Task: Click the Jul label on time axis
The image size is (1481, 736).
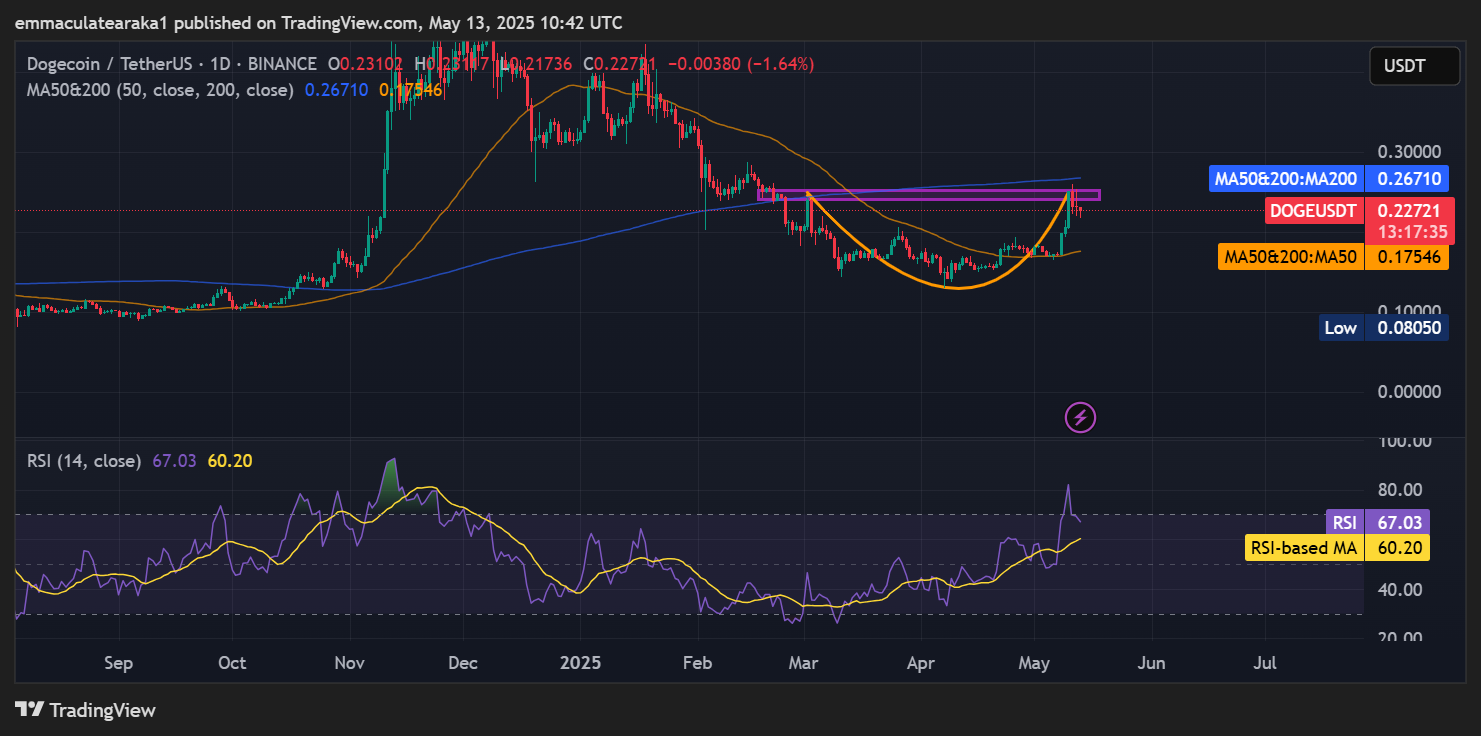Action: (1266, 662)
